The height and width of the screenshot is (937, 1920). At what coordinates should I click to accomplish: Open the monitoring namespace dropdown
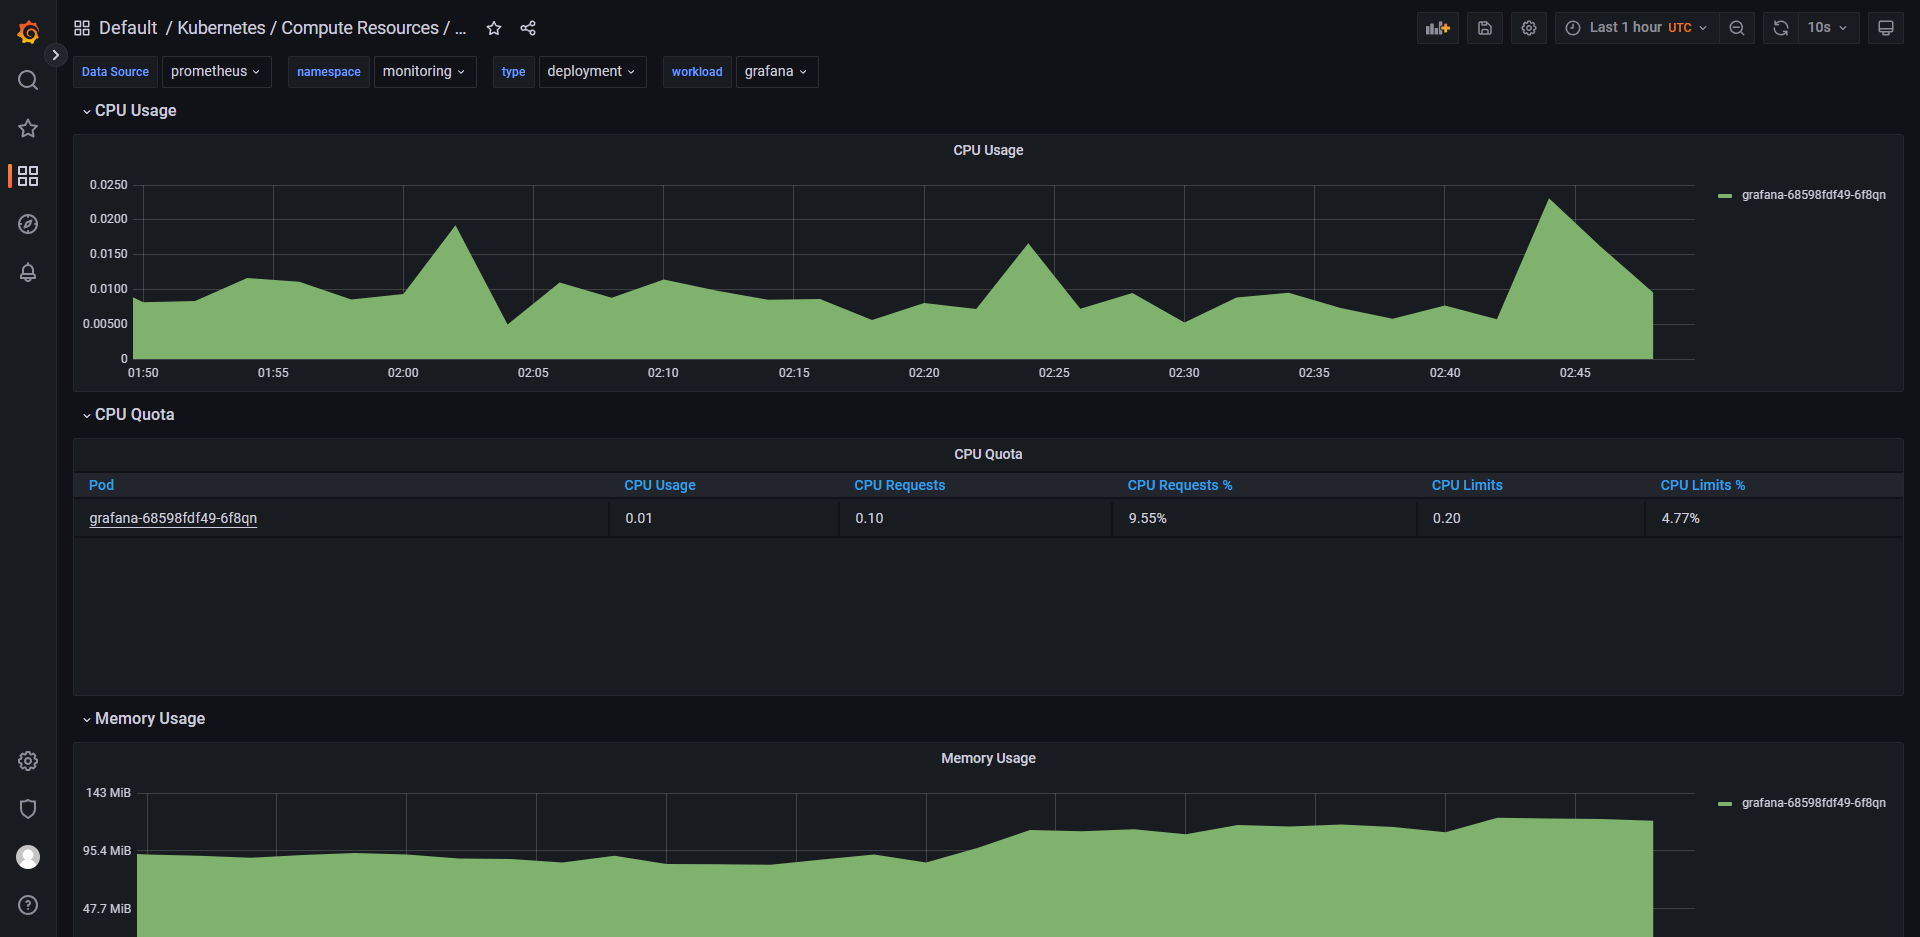coord(425,72)
